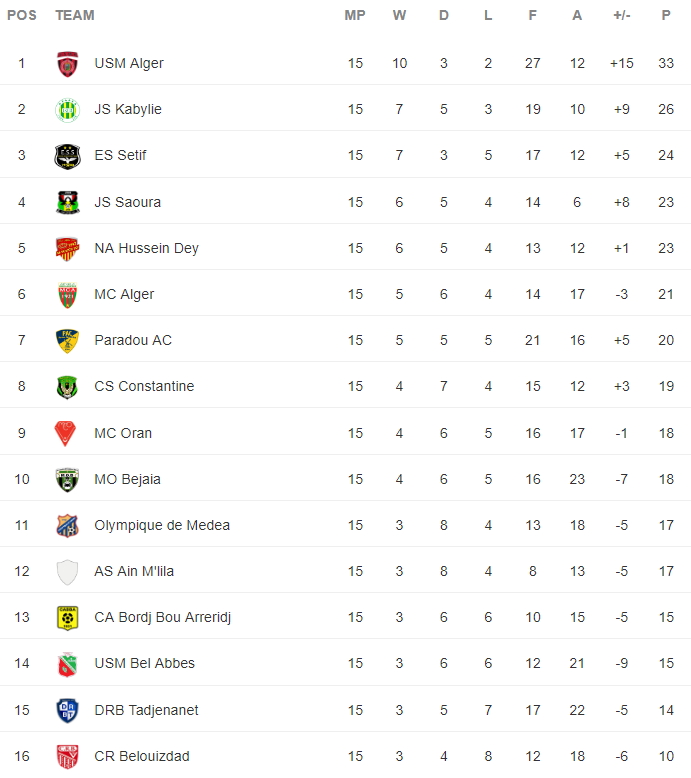
Task: Click the ES Setif black shield logo
Action: [67, 156]
